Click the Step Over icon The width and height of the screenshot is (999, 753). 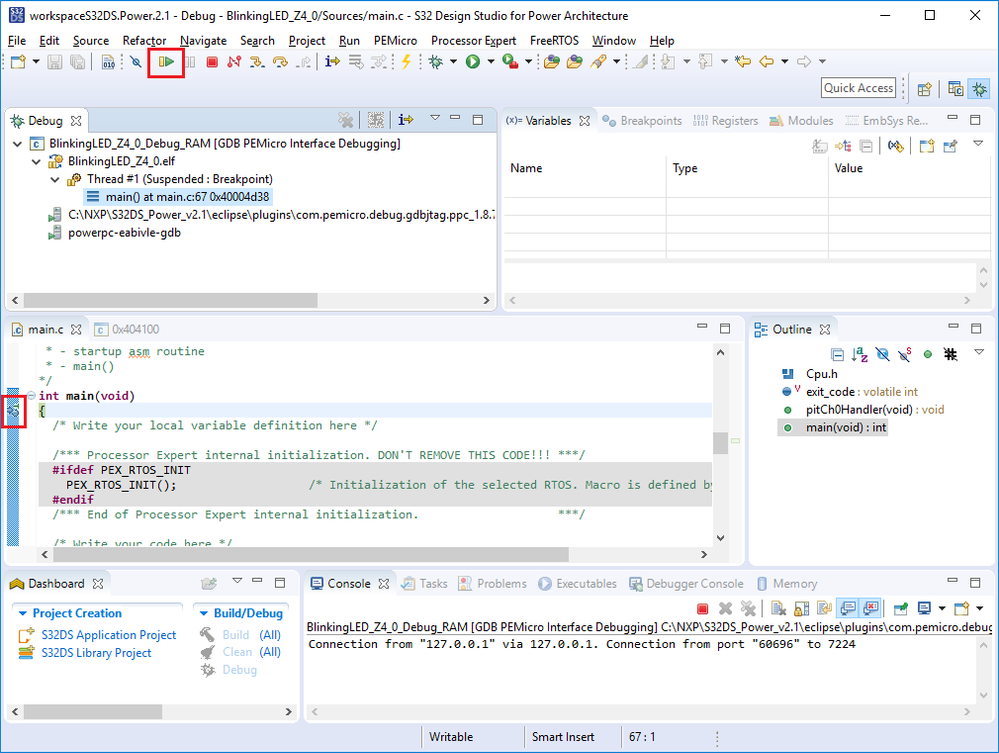coord(280,62)
